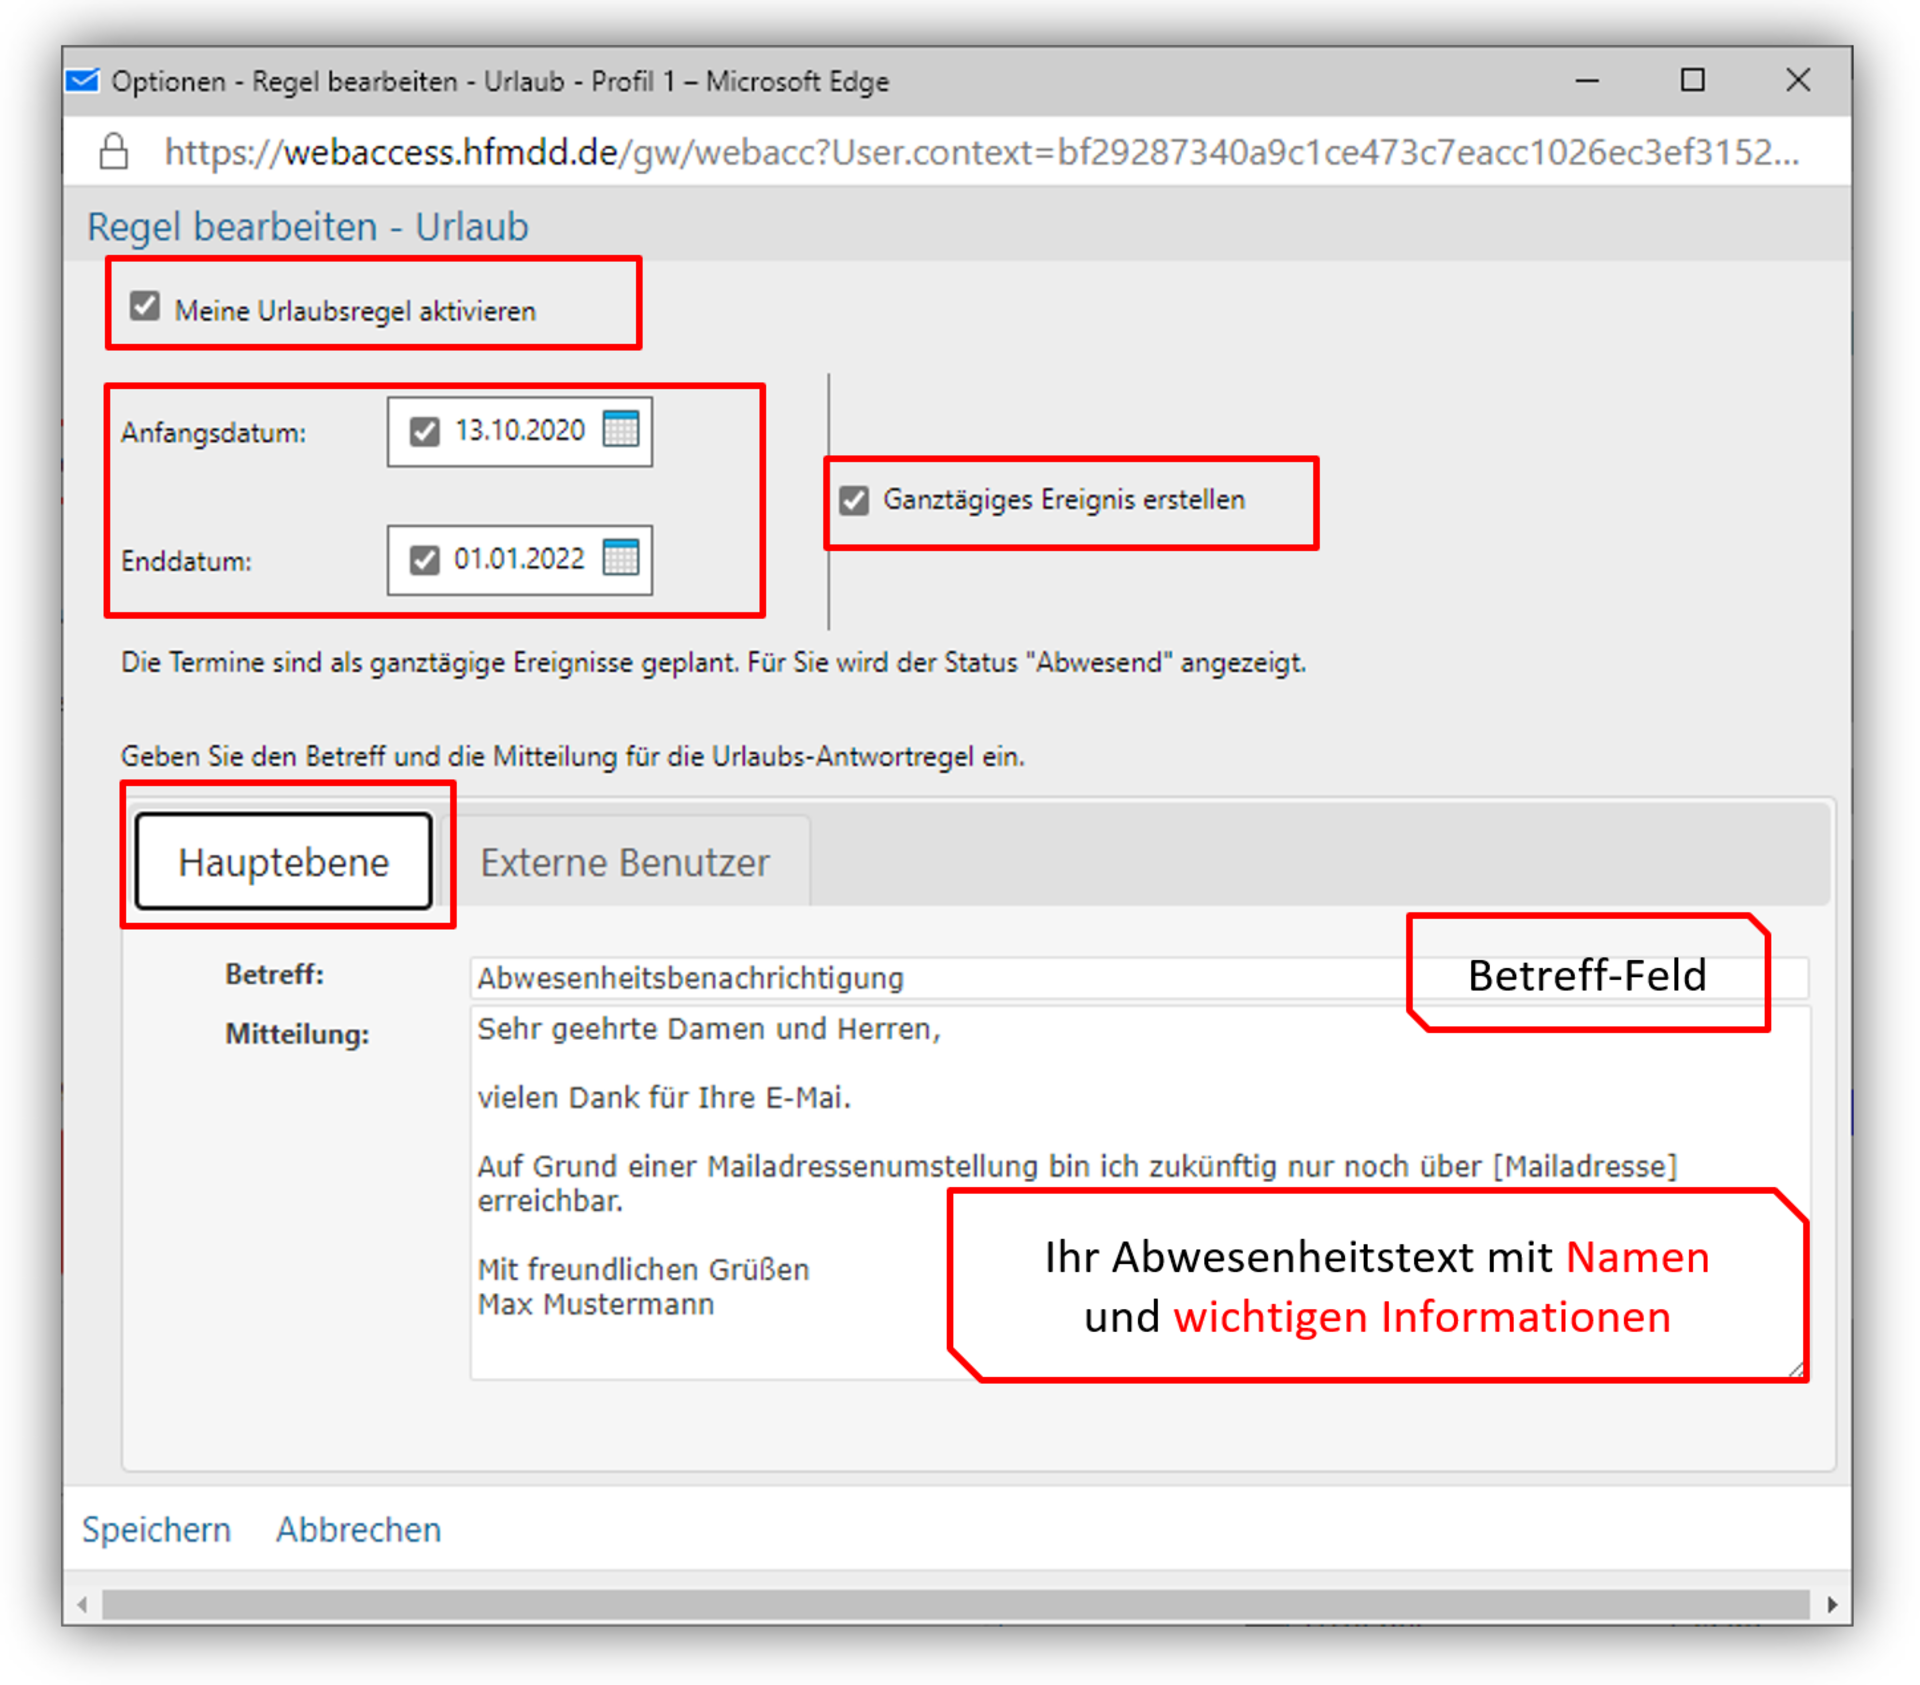Click the Mitteilung resize grip corner
Screen dimensions: 1920x1685
pos(1797,1370)
